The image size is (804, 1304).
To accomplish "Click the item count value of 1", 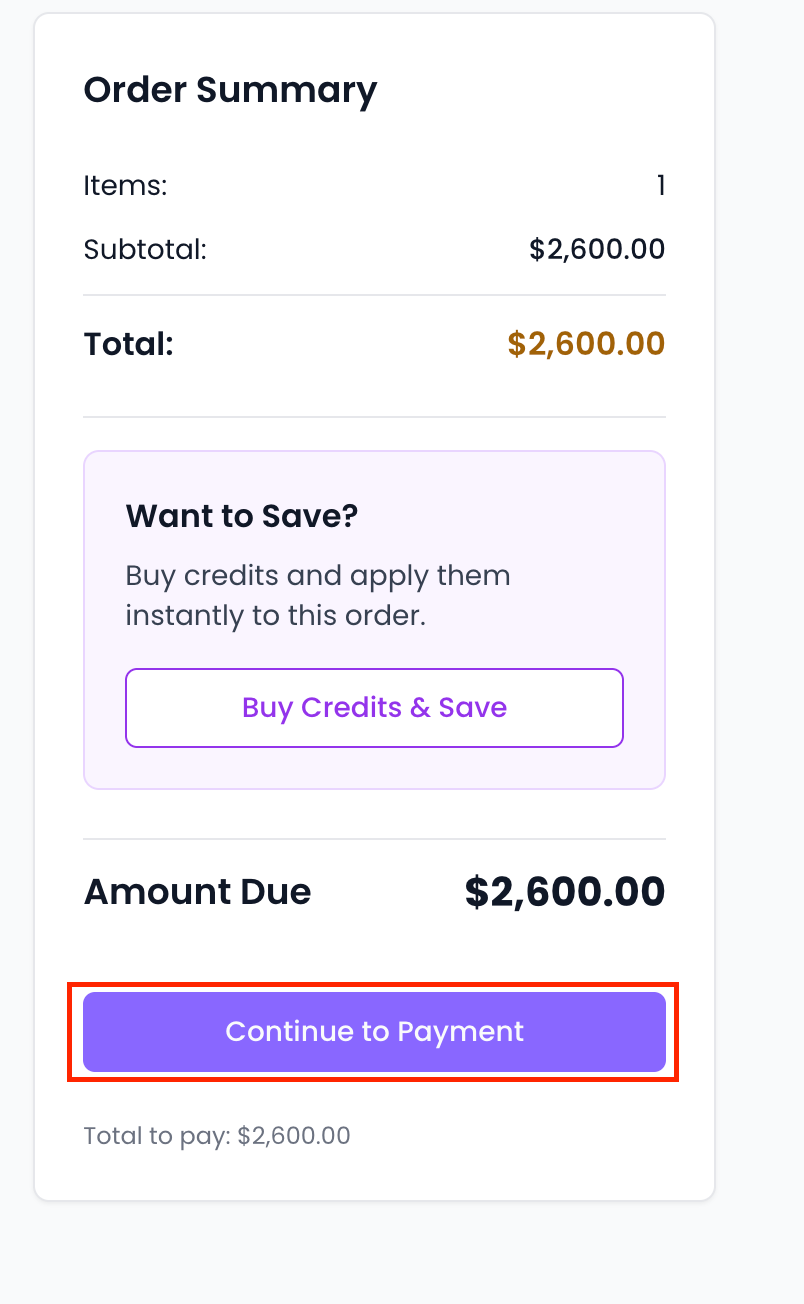I will click(x=660, y=186).
